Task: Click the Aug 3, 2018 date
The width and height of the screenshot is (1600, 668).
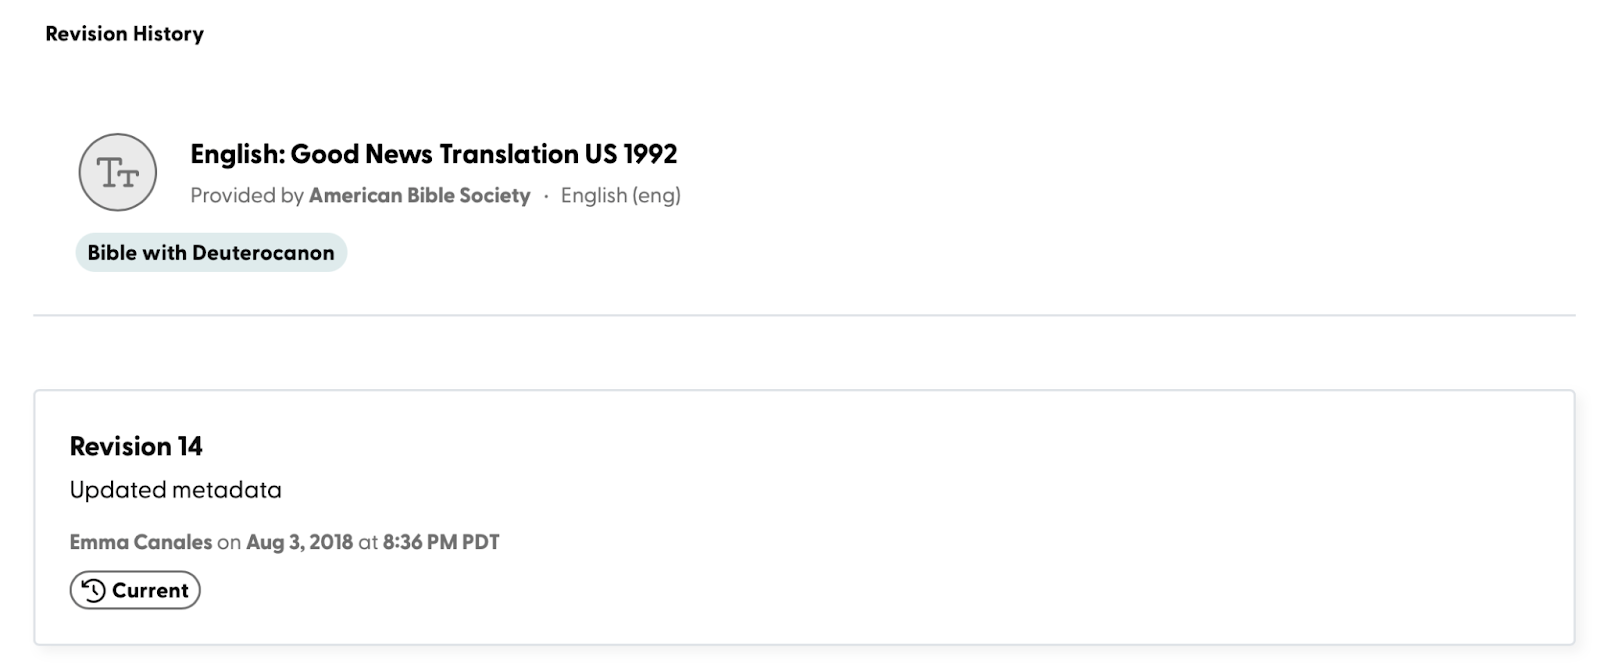Action: click(x=299, y=542)
